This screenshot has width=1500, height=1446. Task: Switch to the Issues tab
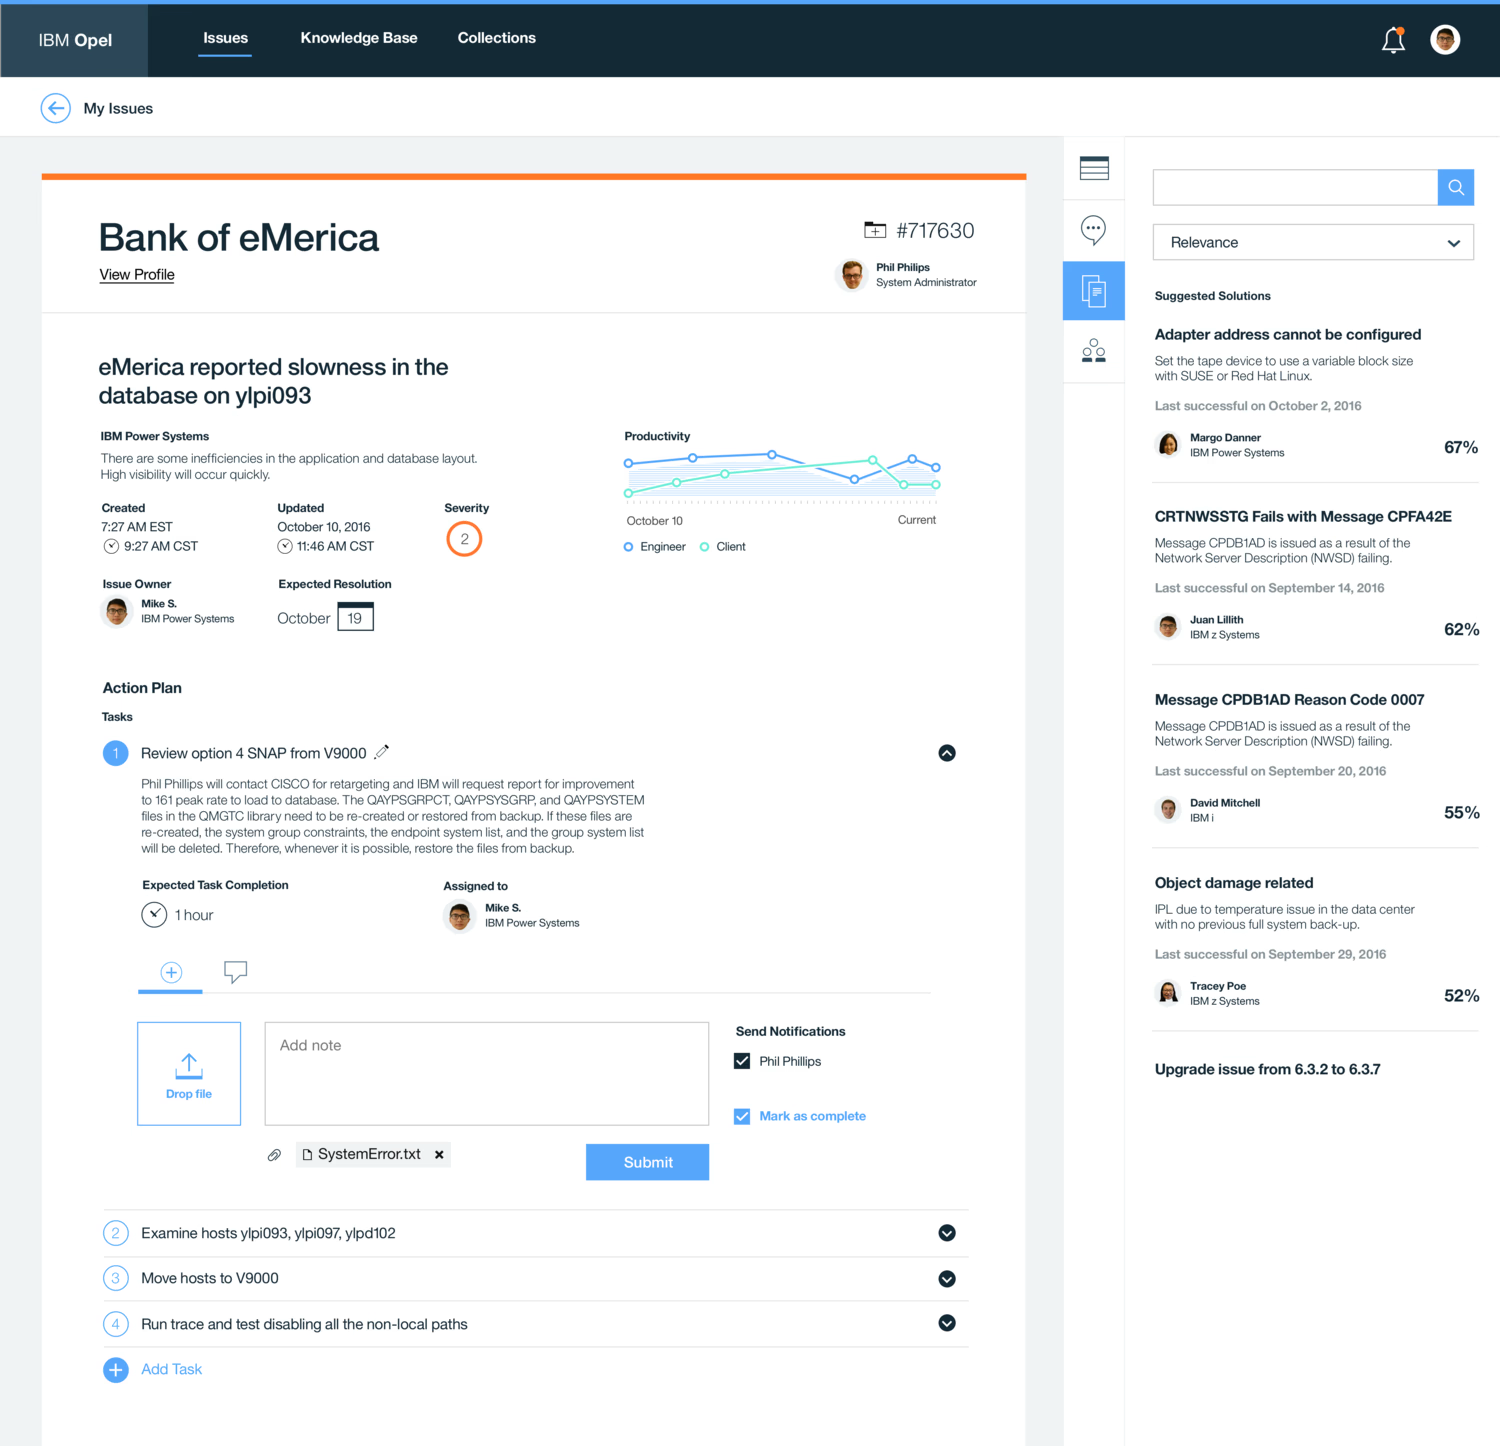click(x=225, y=38)
